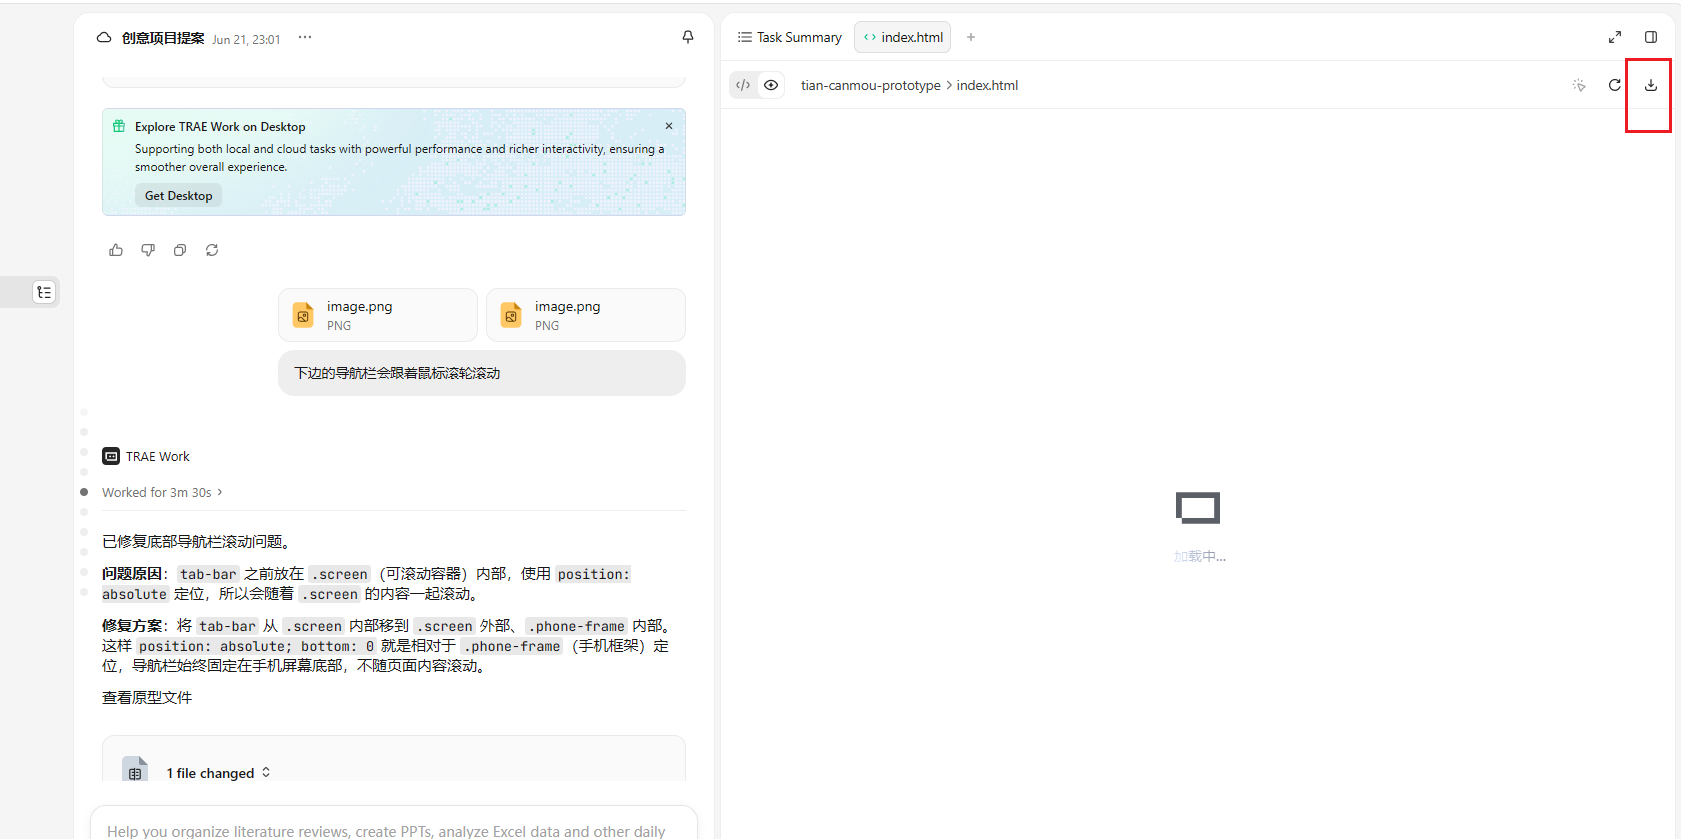Open the first image.png attachment
The height and width of the screenshot is (839, 1681).
click(378, 315)
